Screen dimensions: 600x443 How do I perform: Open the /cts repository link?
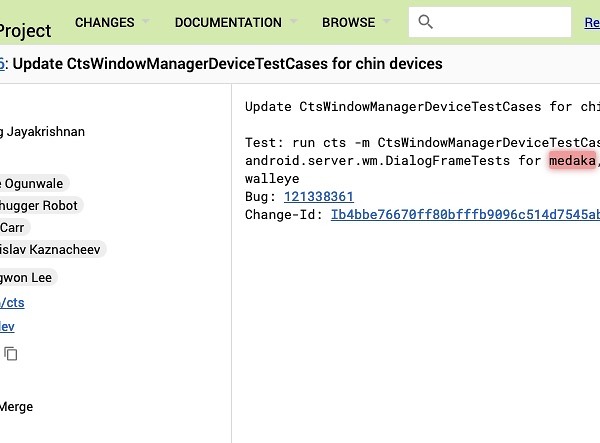click(12, 302)
